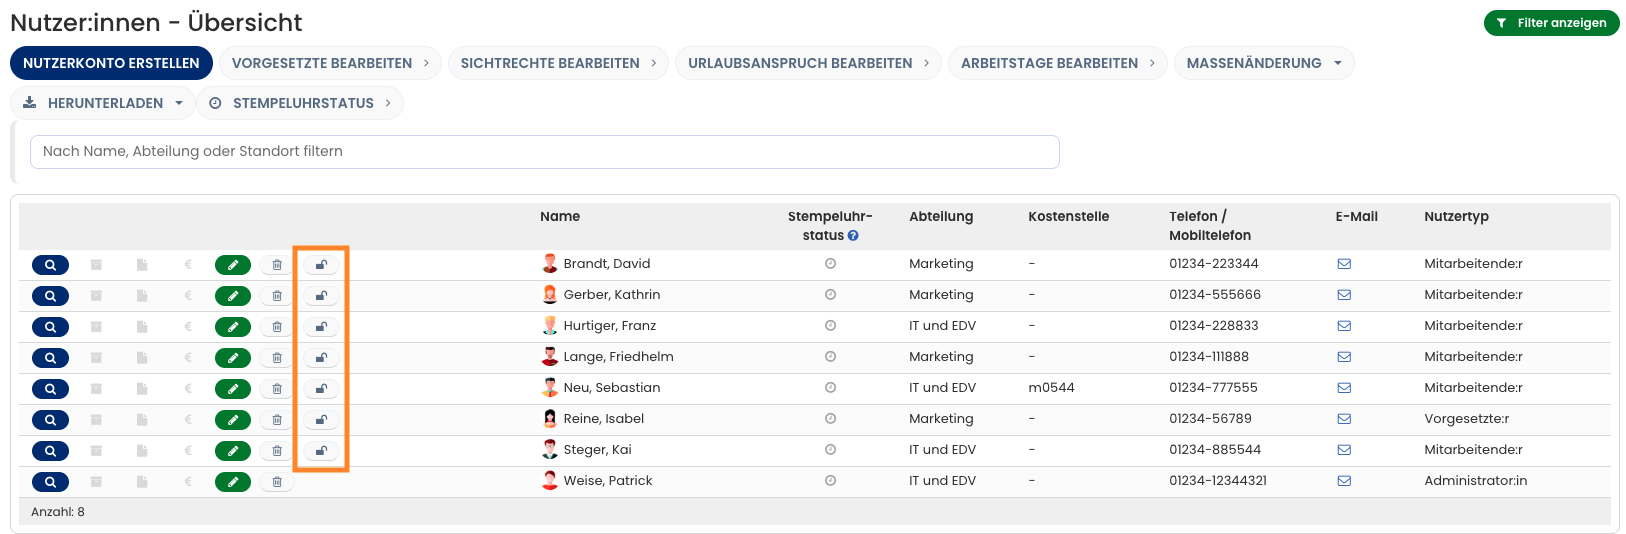Open Vorgesetzte bearbeiten
The width and height of the screenshot is (1626, 534).
[x=330, y=63]
